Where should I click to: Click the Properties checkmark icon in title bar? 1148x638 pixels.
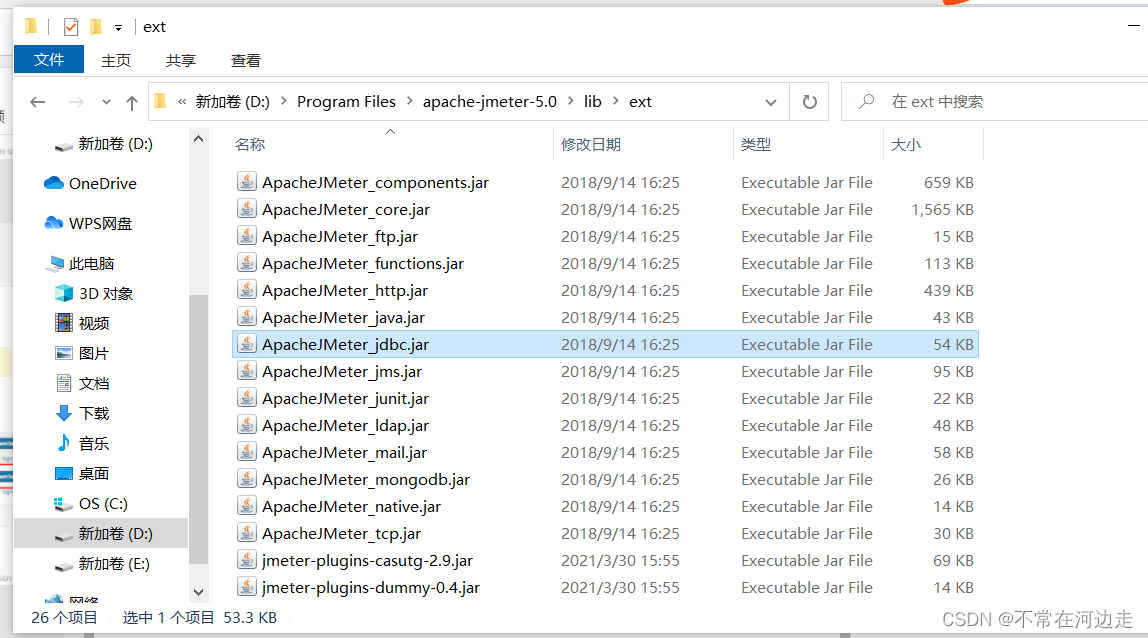pyautogui.click(x=71, y=27)
